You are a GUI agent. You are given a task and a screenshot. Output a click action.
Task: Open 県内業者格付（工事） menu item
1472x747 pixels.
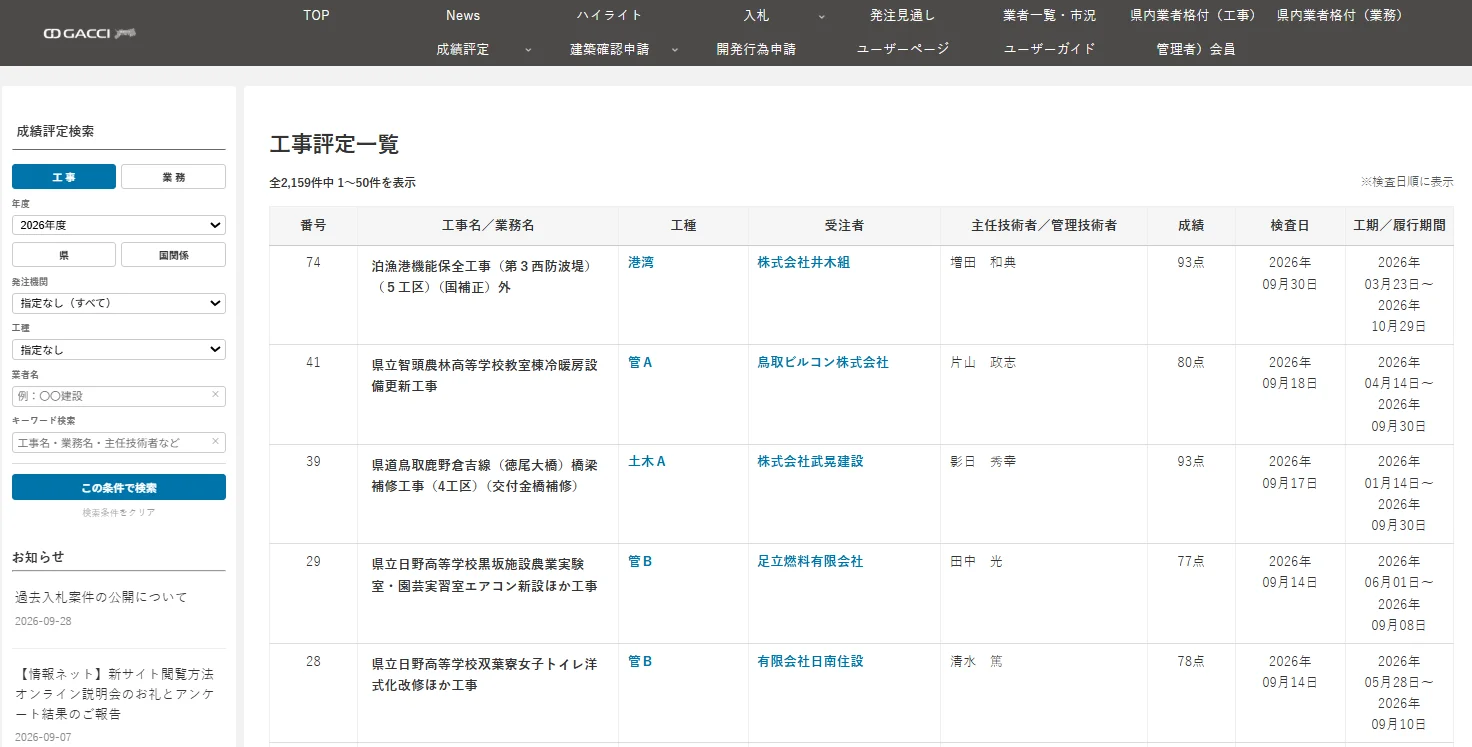[1193, 15]
